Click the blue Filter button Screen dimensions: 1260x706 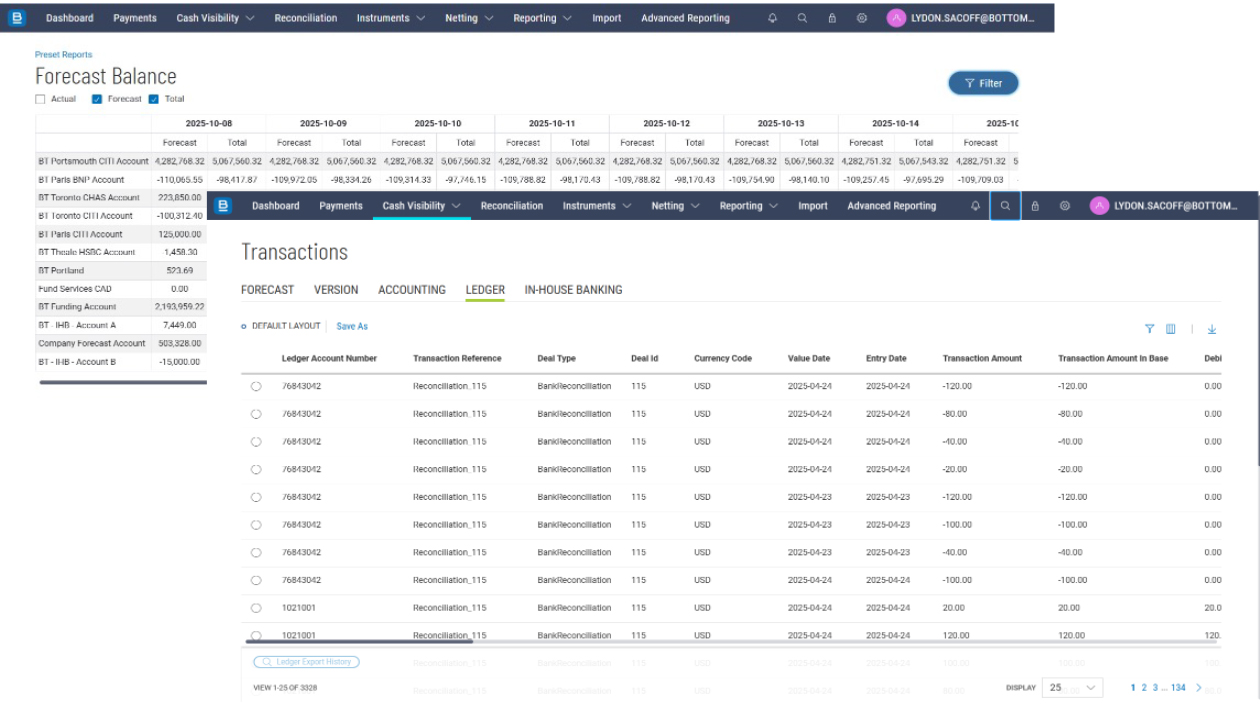983,83
